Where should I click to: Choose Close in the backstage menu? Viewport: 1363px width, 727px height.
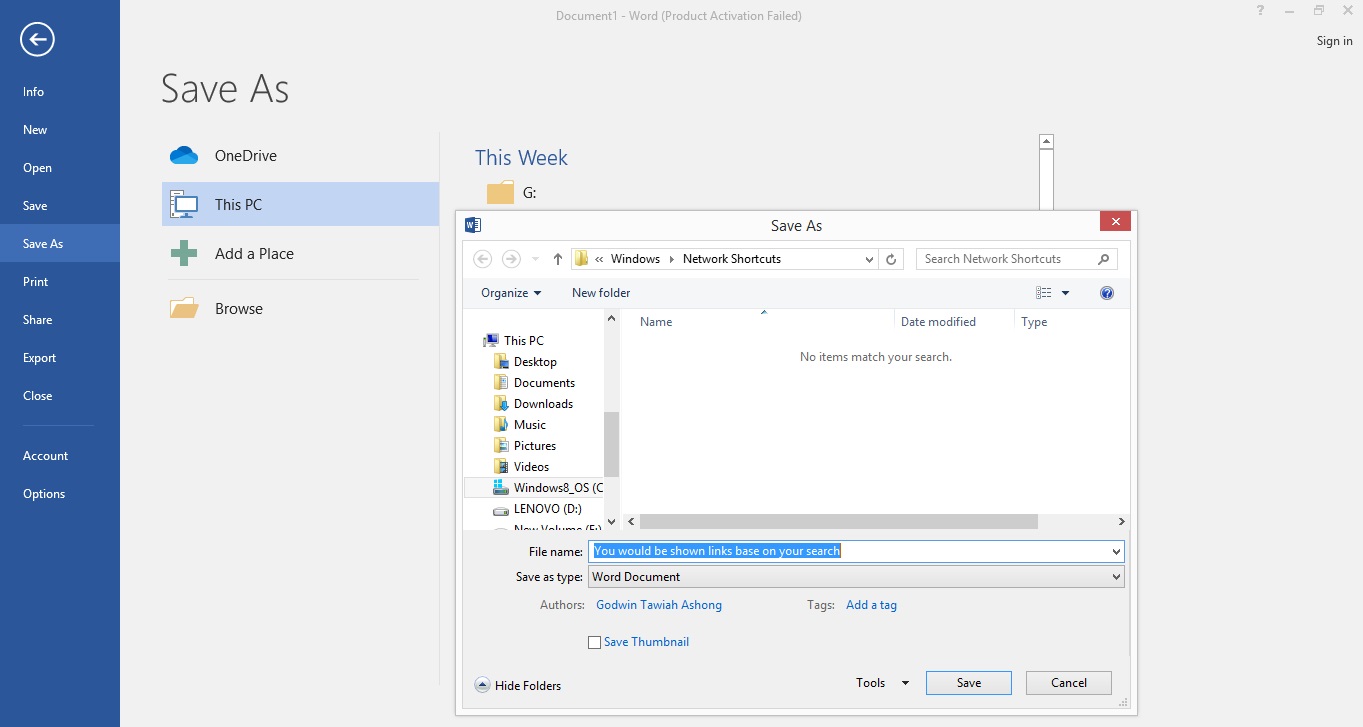[60, 396]
